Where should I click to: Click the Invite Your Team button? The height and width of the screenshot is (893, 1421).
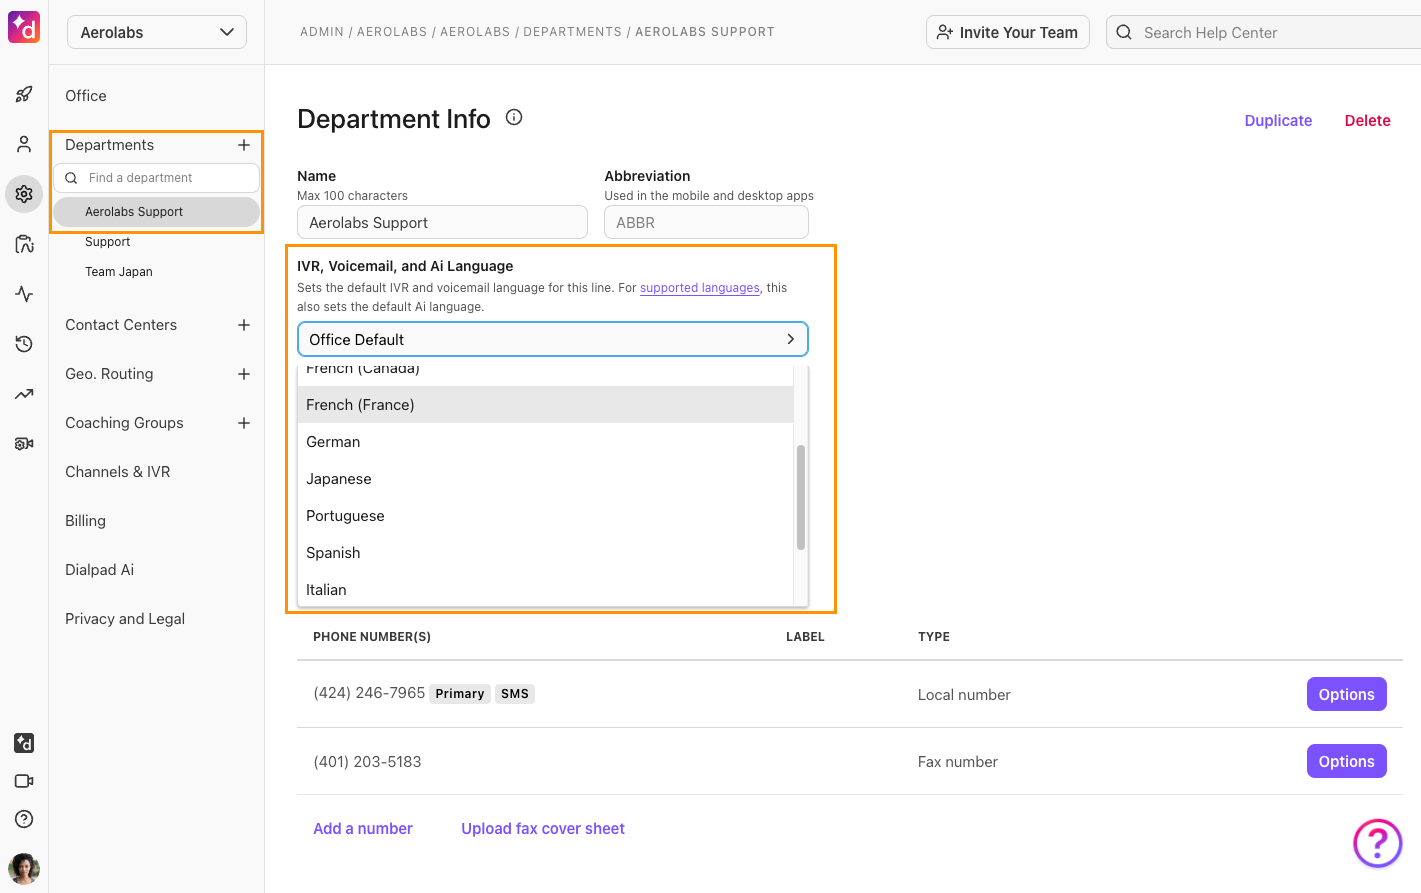click(x=1008, y=32)
